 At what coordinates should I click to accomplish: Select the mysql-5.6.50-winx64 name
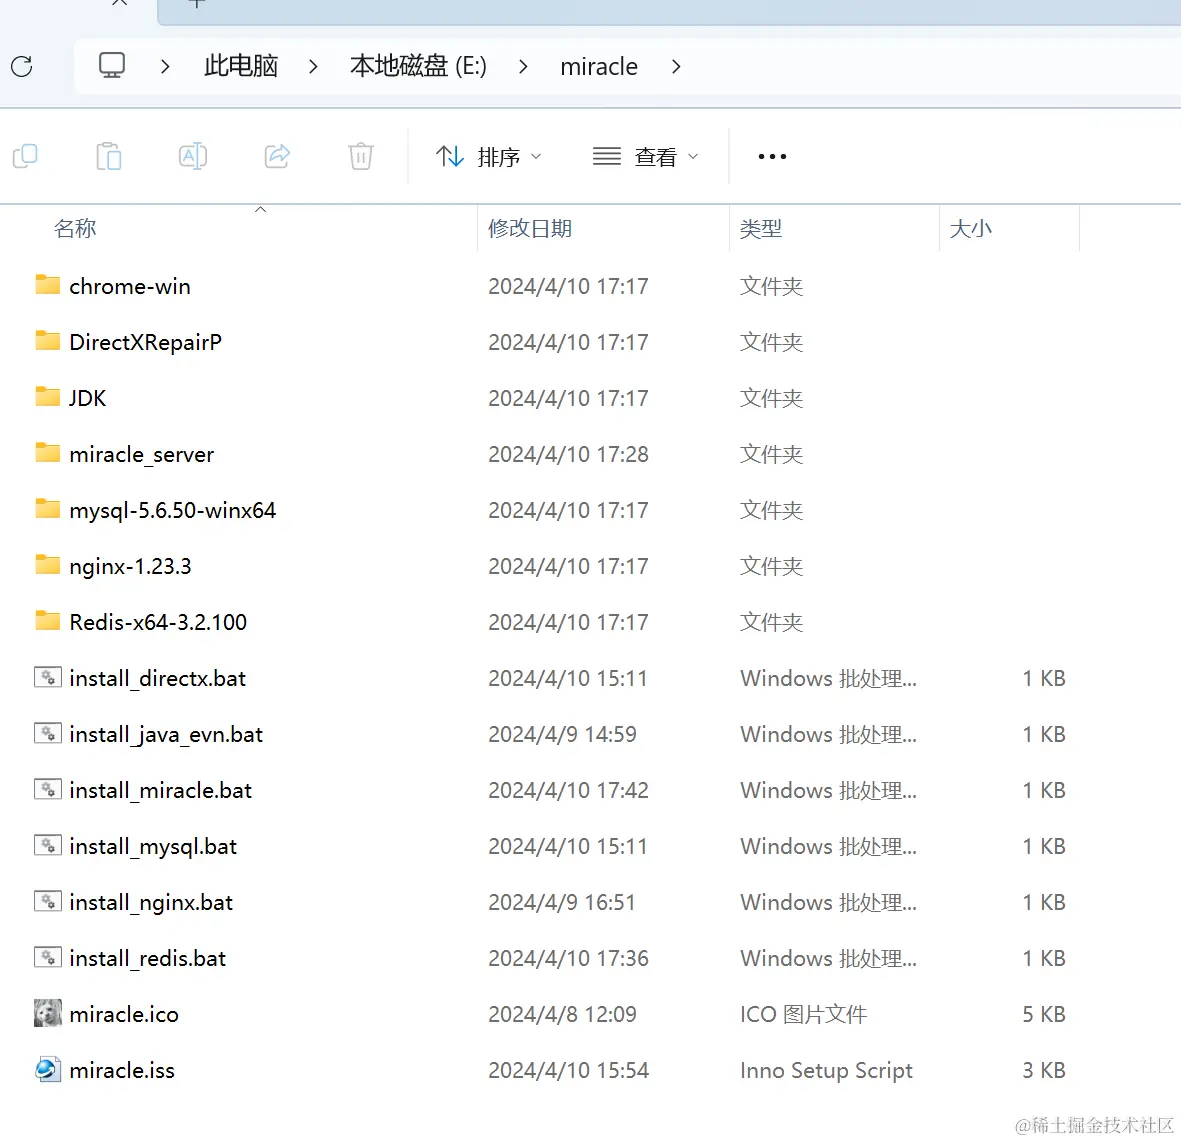pyautogui.click(x=172, y=510)
